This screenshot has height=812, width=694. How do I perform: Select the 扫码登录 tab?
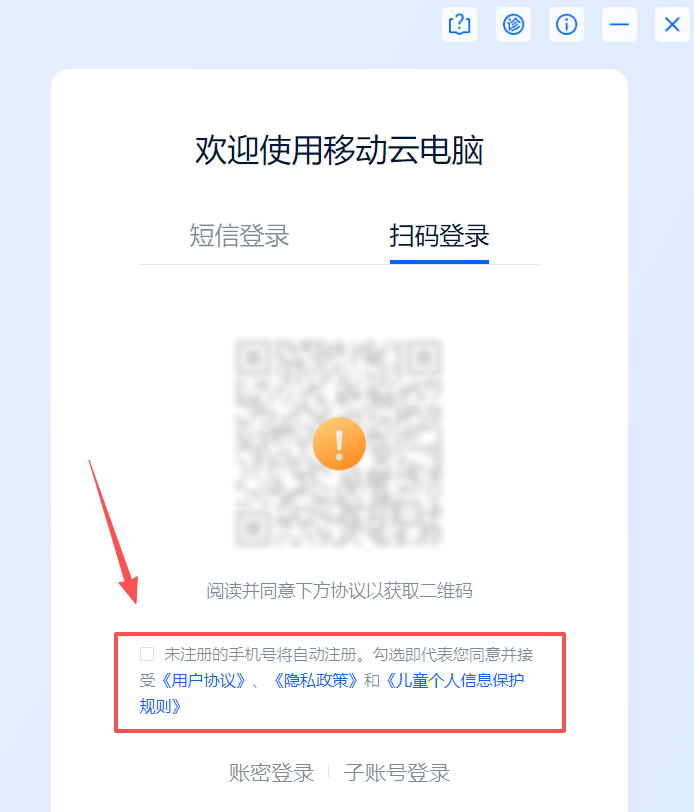tap(439, 236)
